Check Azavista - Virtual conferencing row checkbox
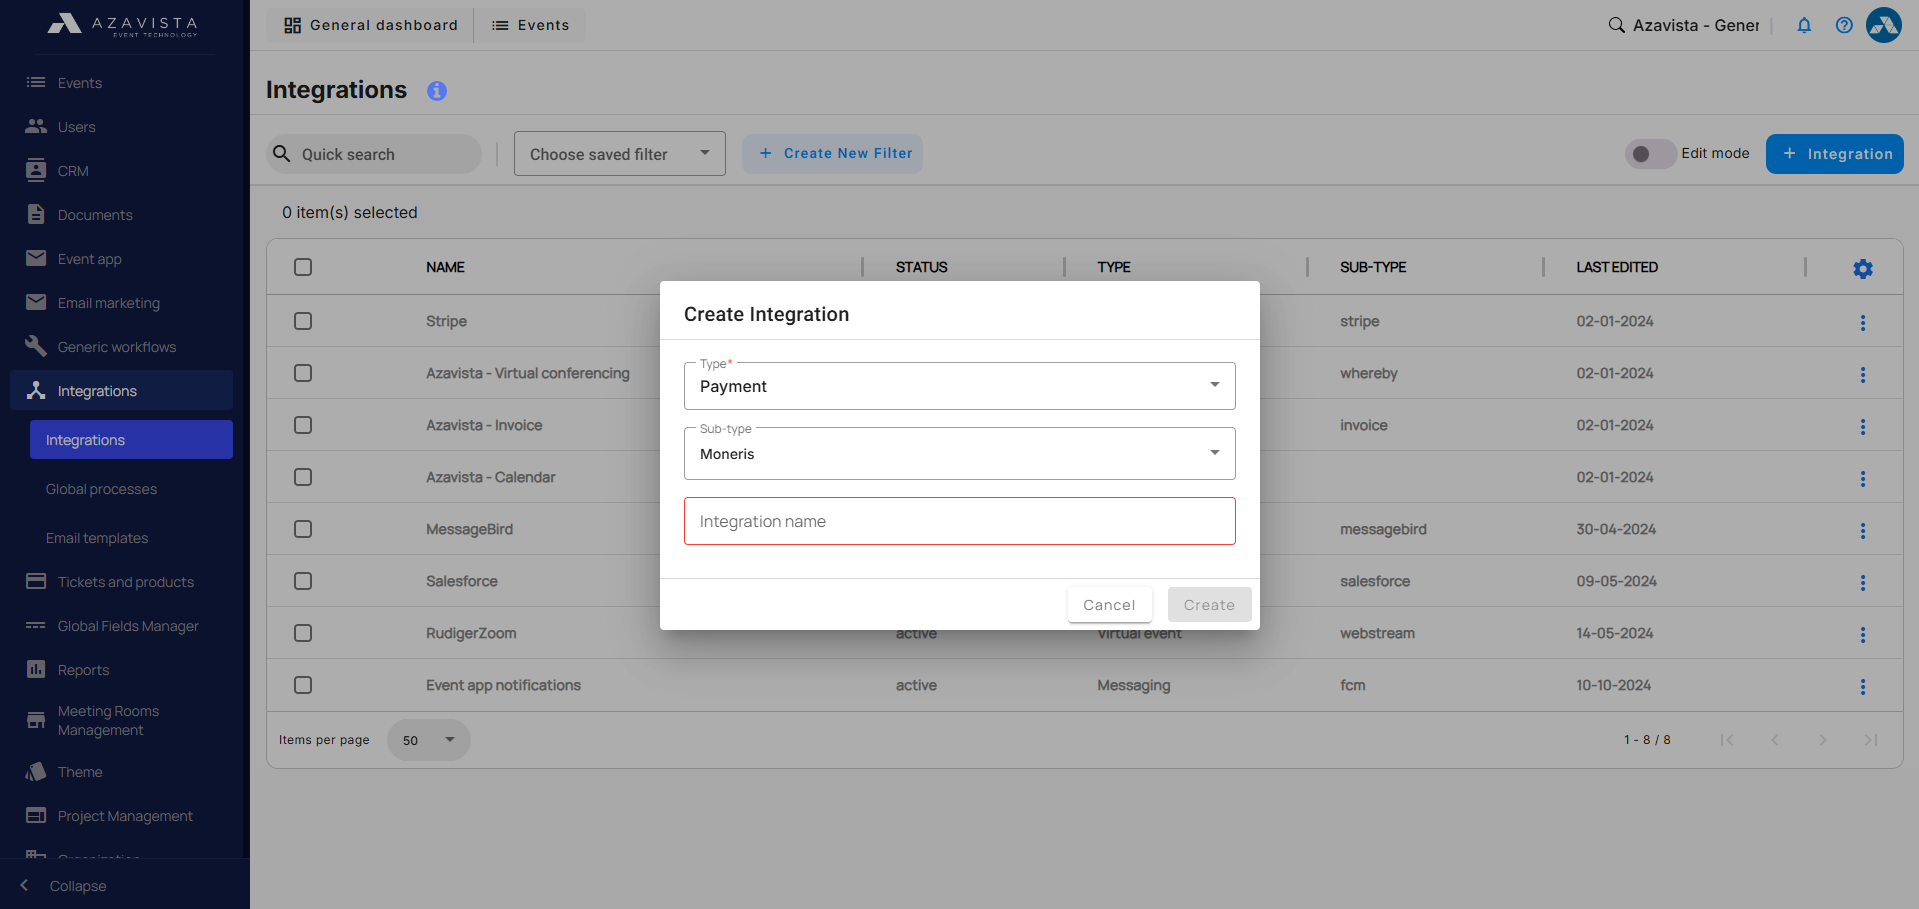Image resolution: width=1919 pixels, height=909 pixels. pos(303,373)
